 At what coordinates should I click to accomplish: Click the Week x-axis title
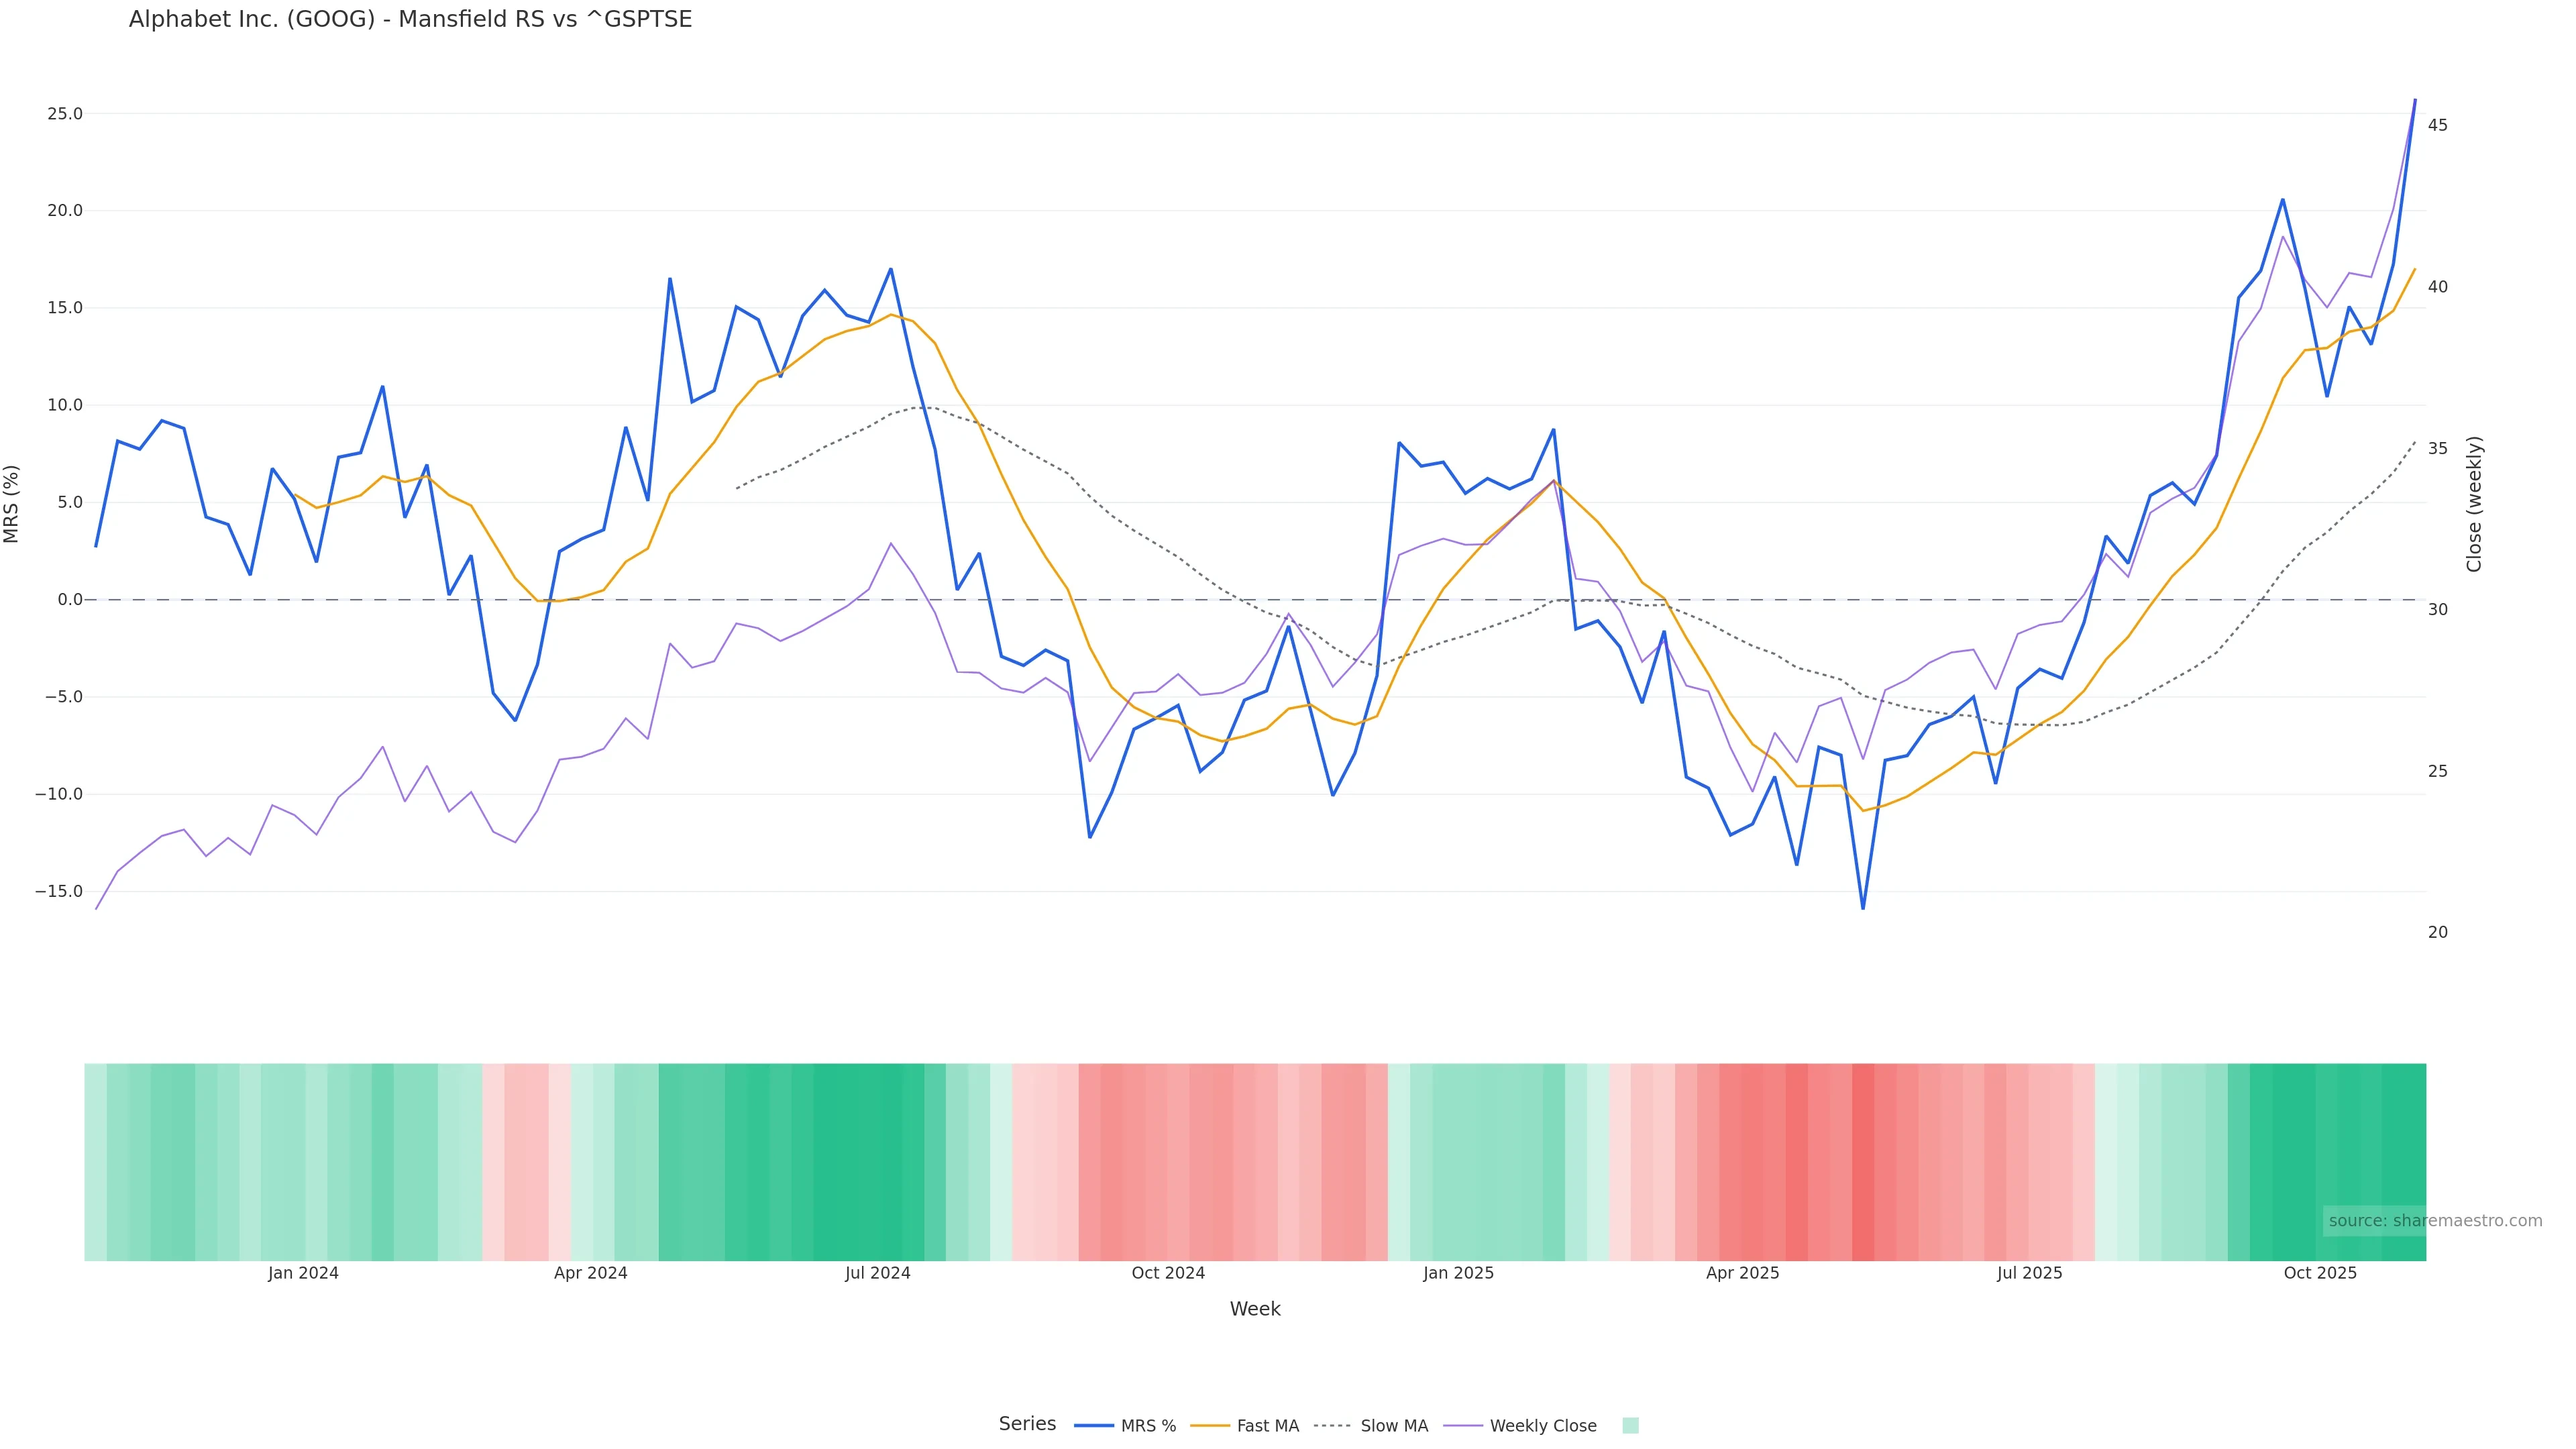point(1254,1308)
